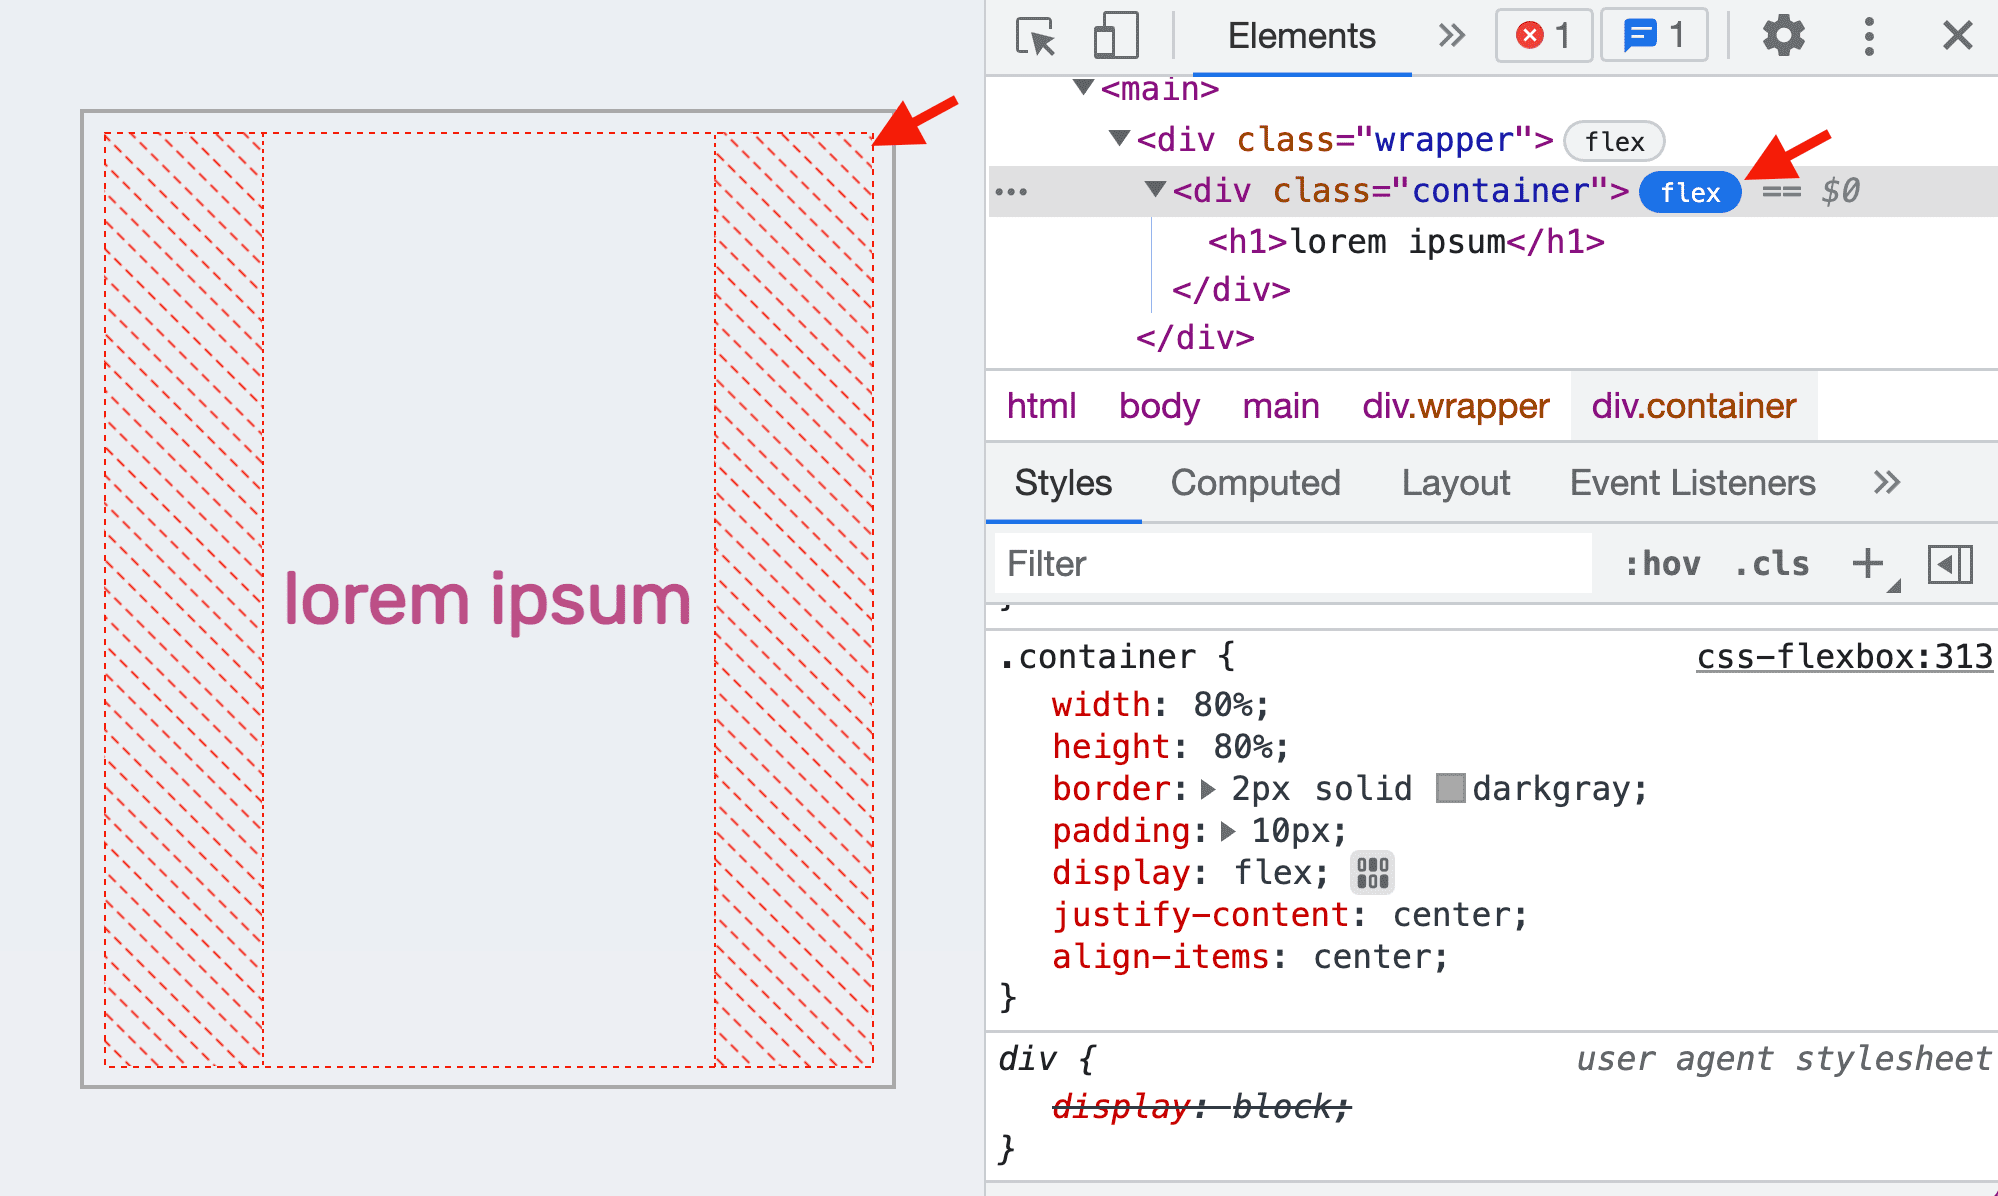Image resolution: width=1998 pixels, height=1196 pixels.
Task: Click the add new style rule icon
Action: pos(1867,562)
